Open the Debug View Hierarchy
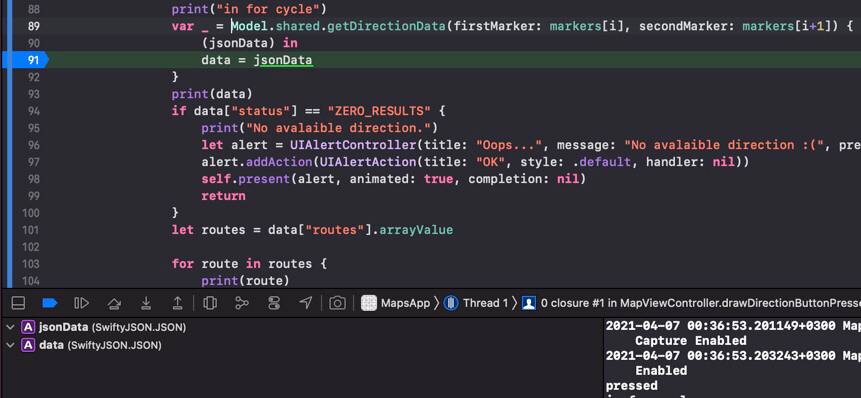This screenshot has width=861, height=398. (x=210, y=302)
